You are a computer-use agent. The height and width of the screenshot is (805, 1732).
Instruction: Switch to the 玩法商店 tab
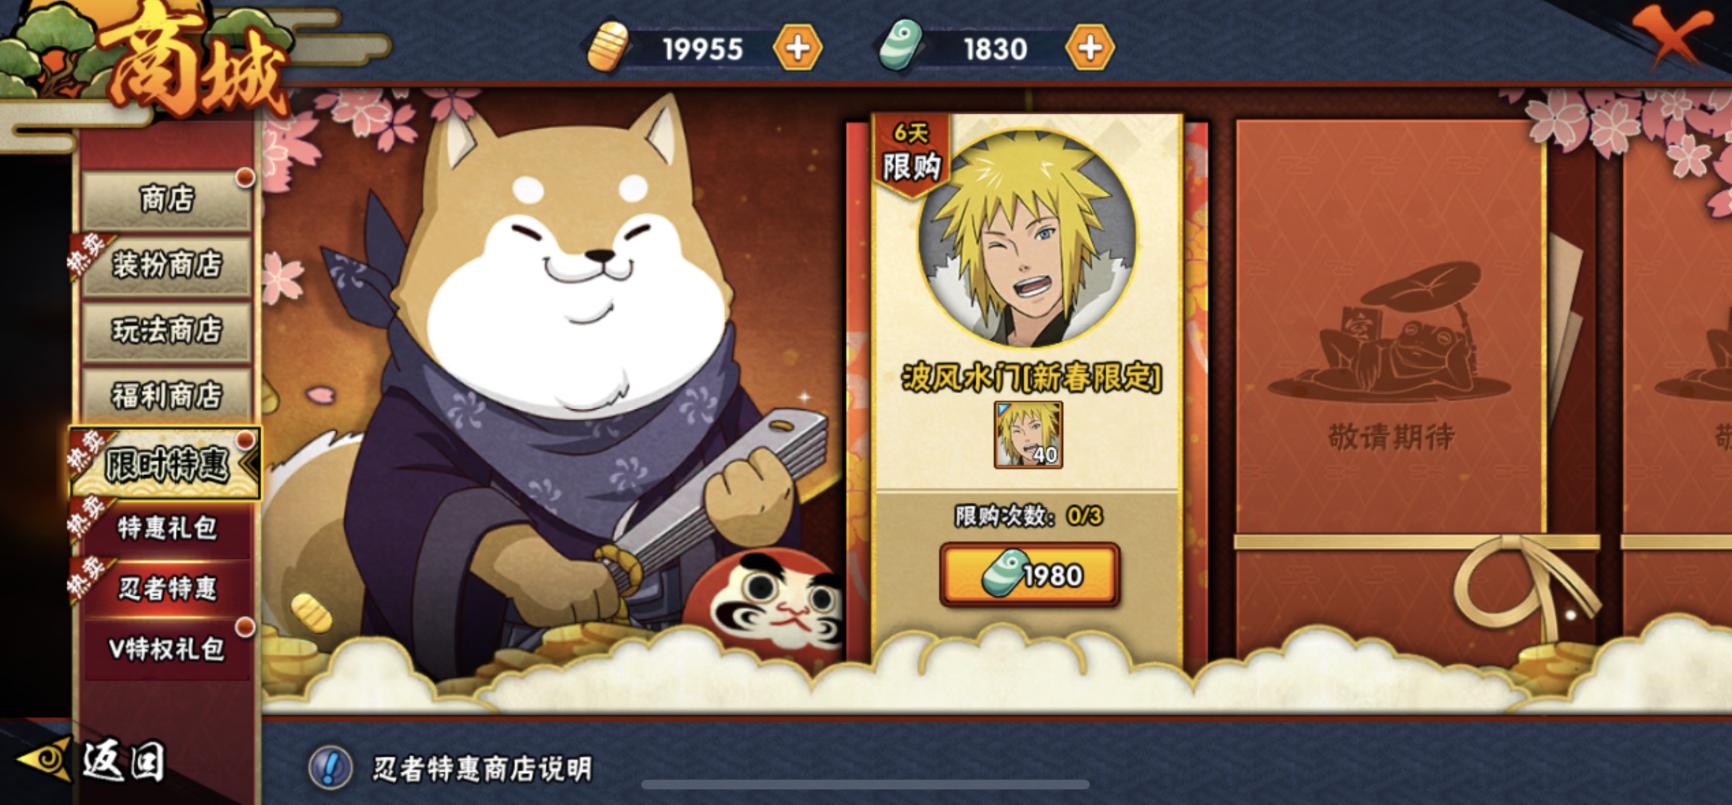tap(167, 330)
